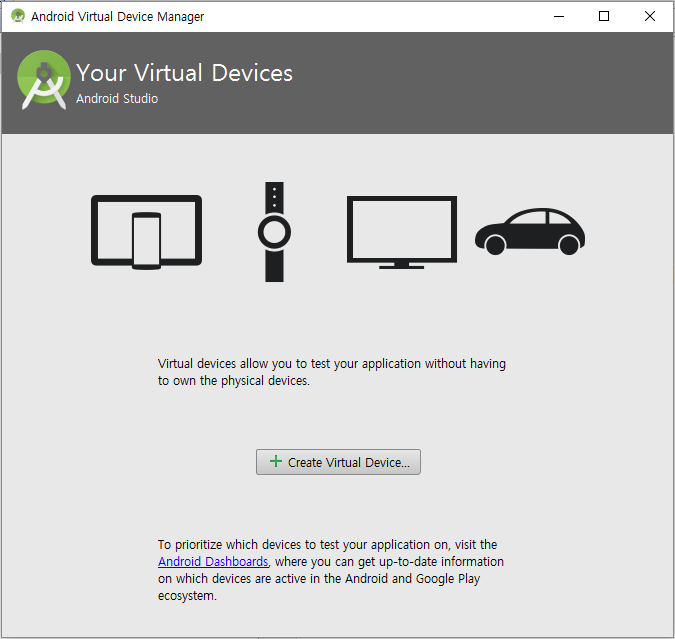675x639 pixels.
Task: Click the Android Auto car icon
Action: [x=530, y=232]
